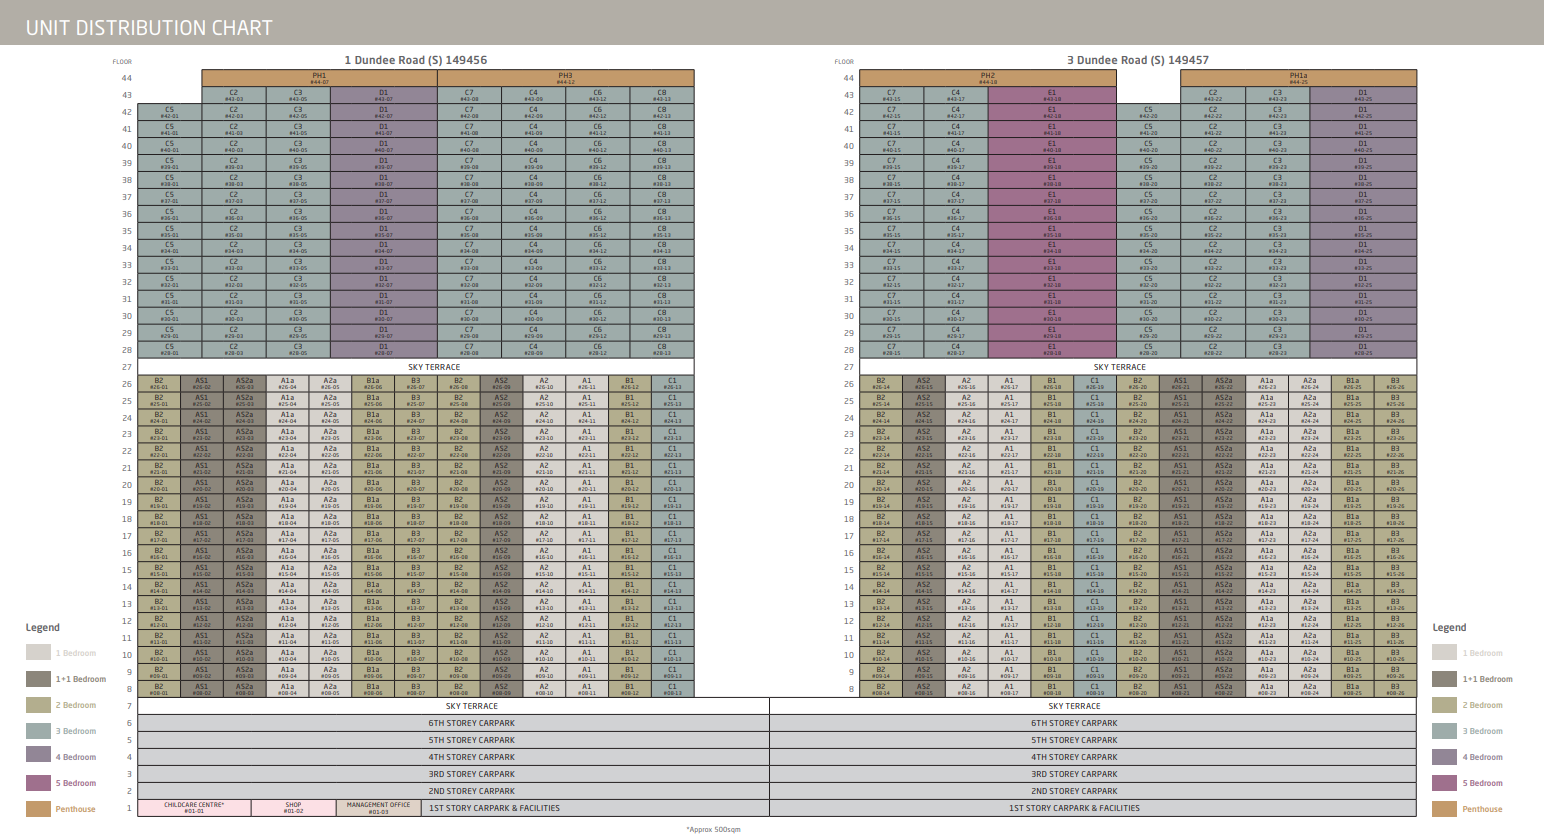Select unit C5 #42-01
The height and width of the screenshot is (834, 1544).
[x=169, y=112]
